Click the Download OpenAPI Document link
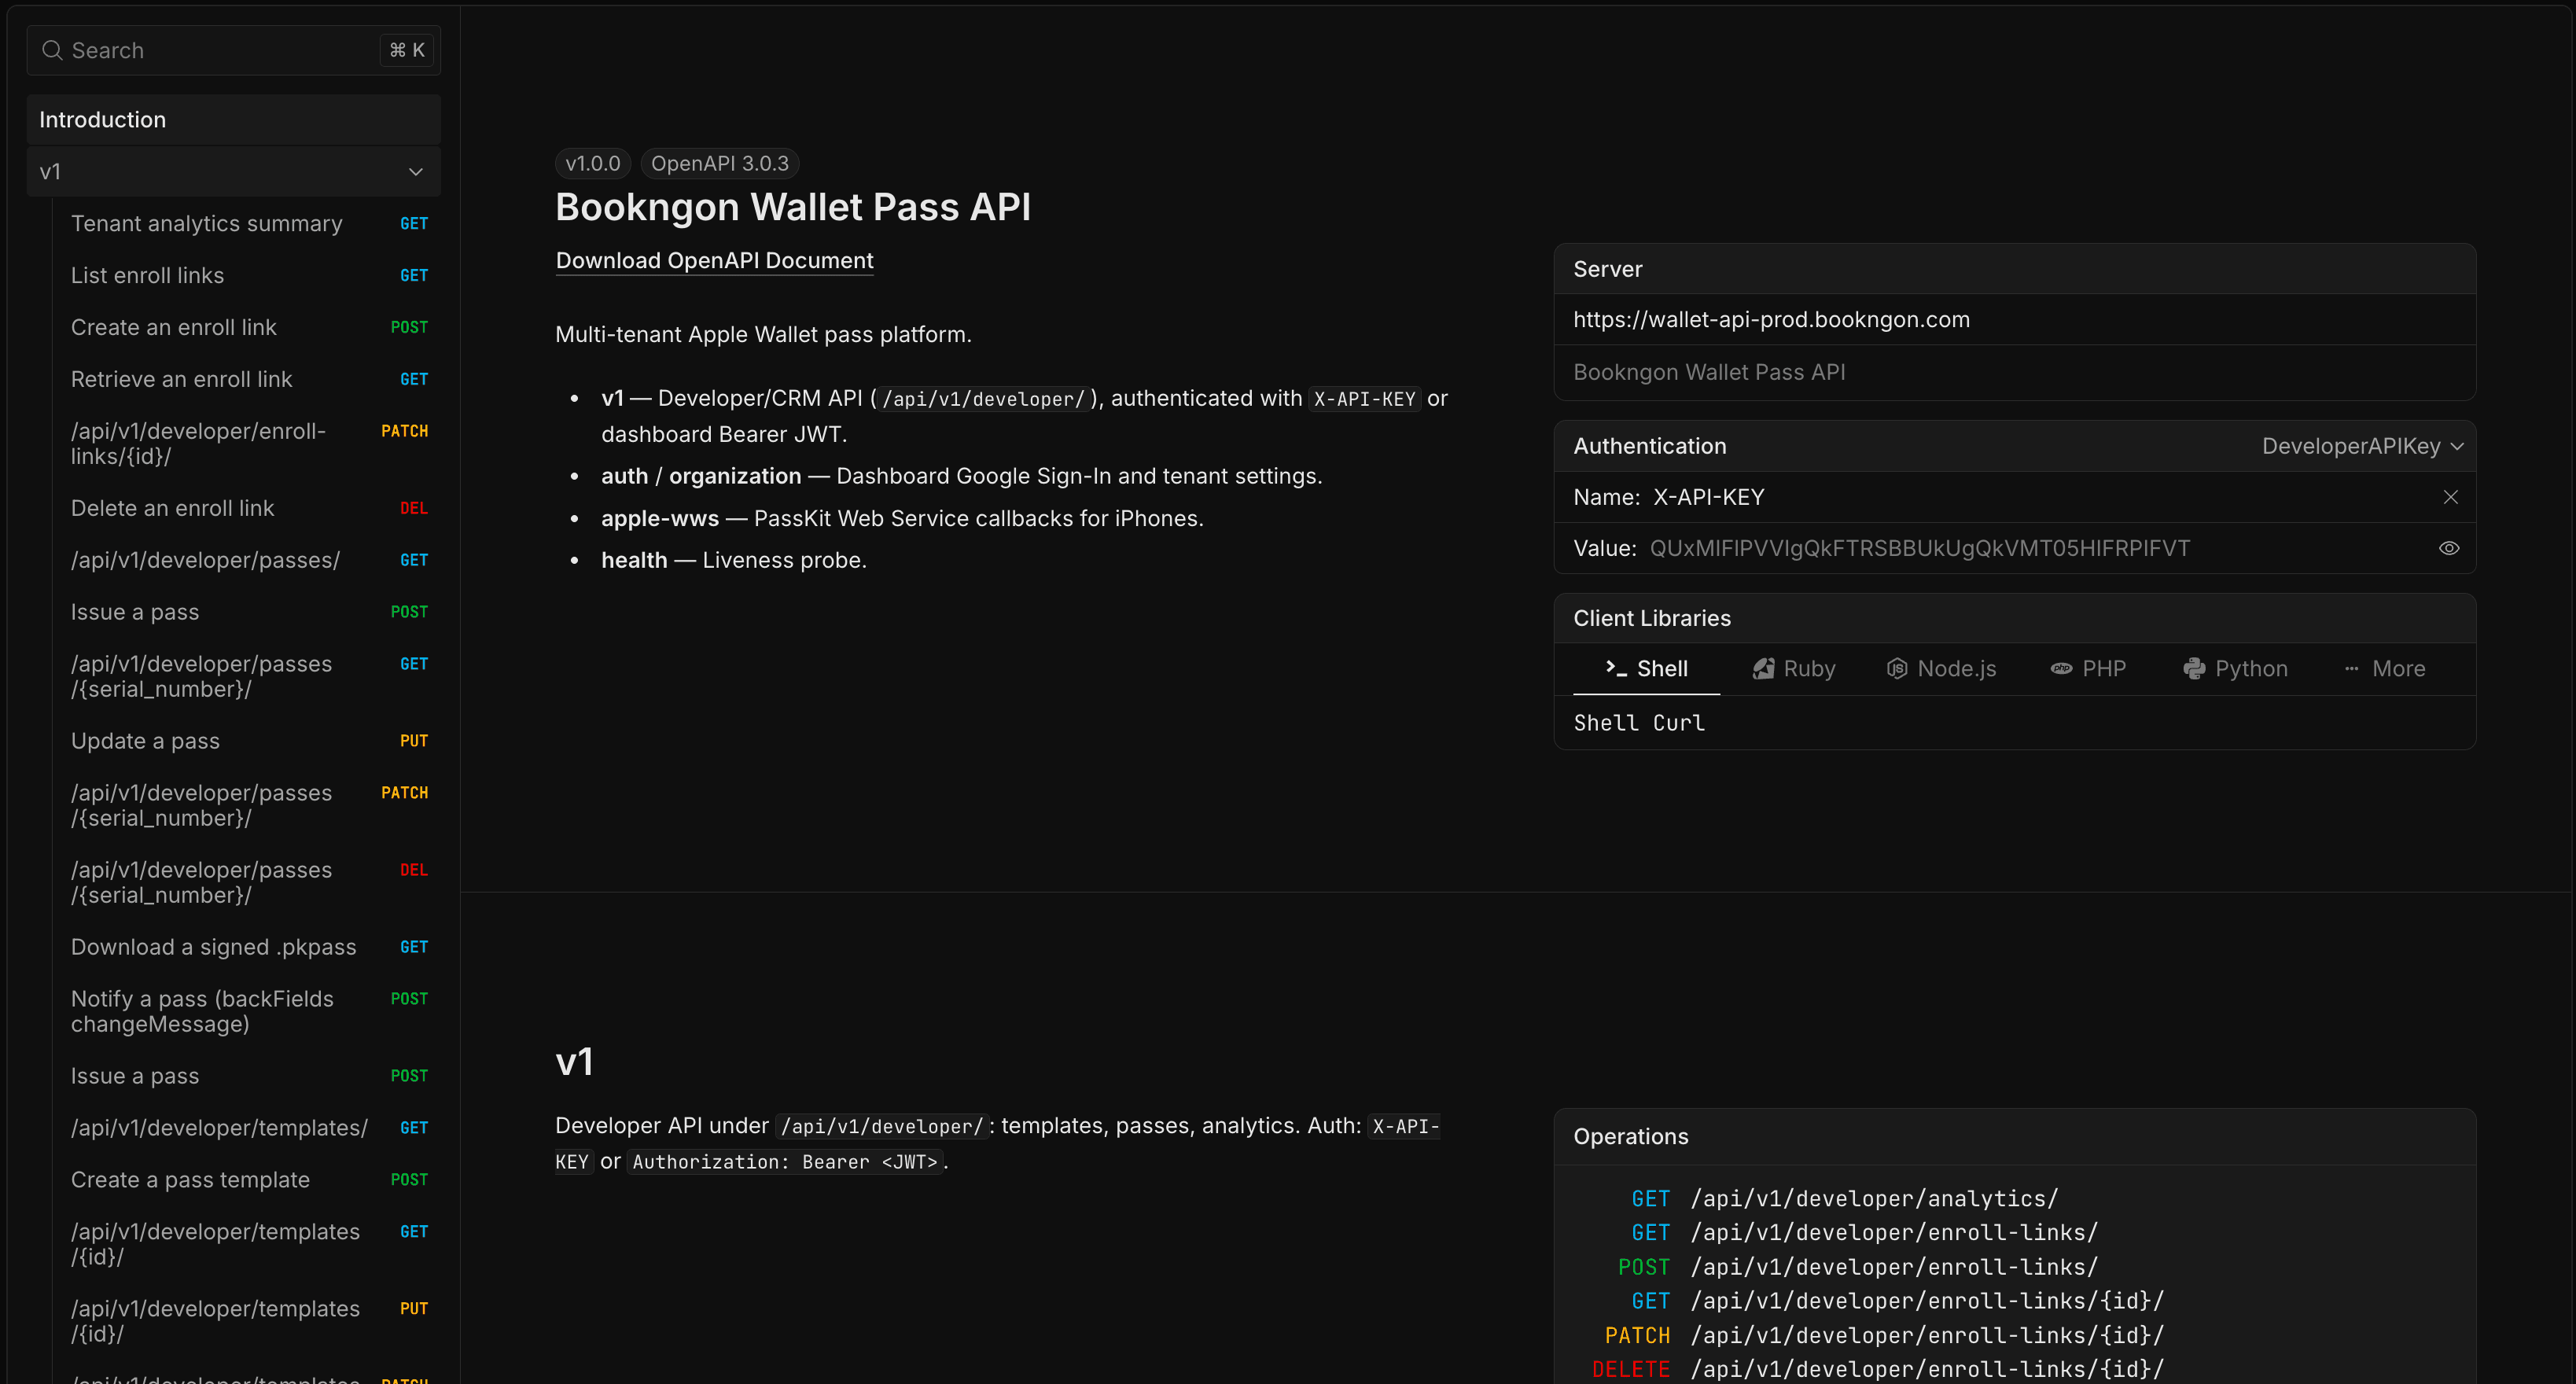 [714, 260]
